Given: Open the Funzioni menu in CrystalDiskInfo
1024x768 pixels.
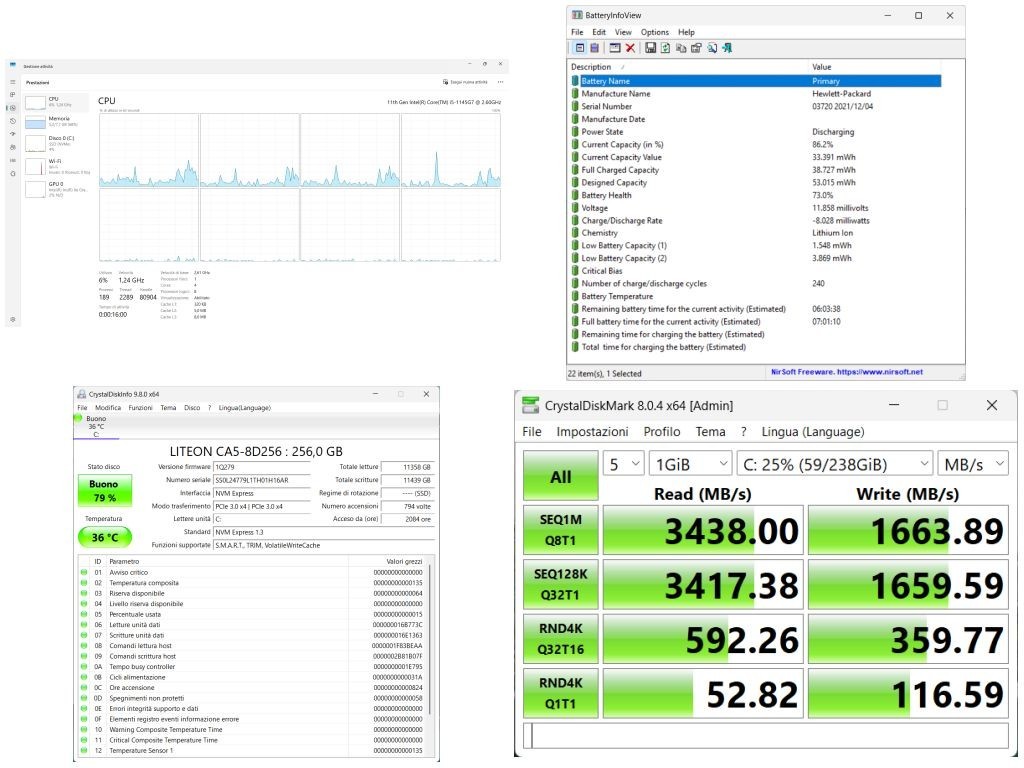Looking at the screenshot, I should (140, 408).
